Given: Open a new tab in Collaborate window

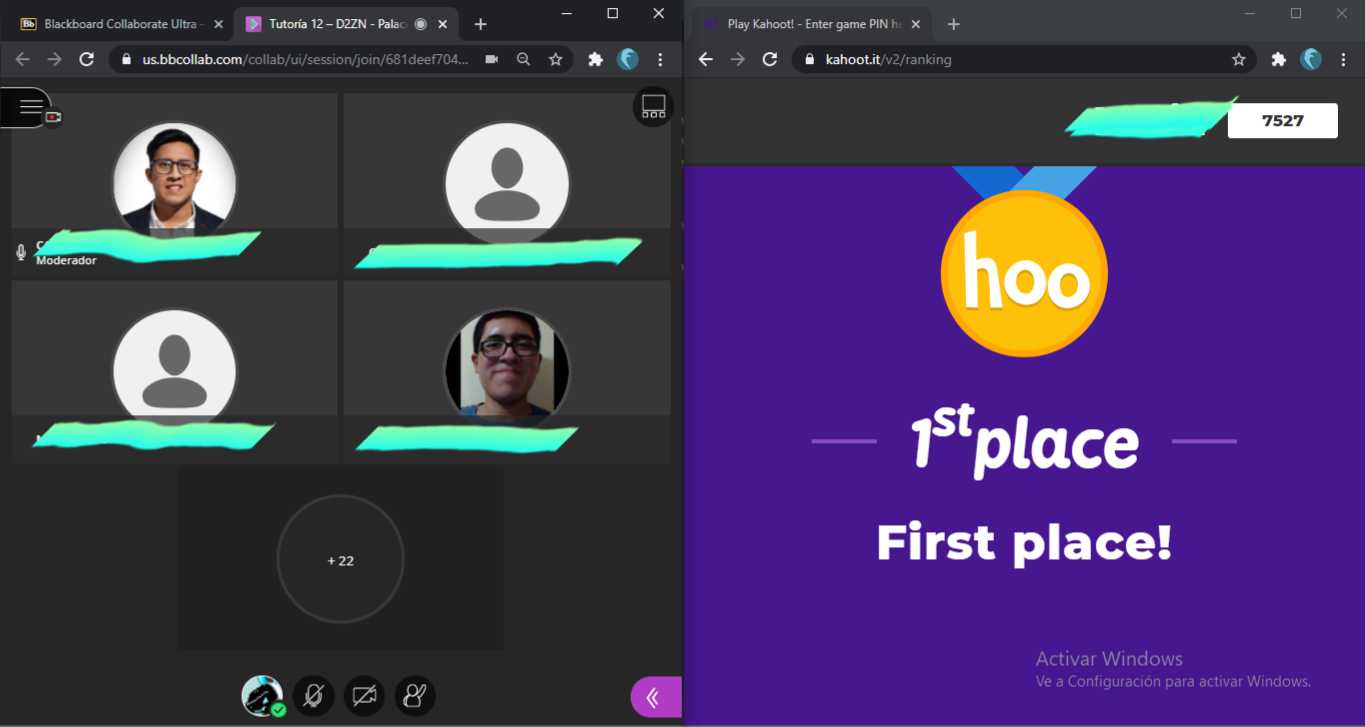Looking at the screenshot, I should click(x=481, y=24).
